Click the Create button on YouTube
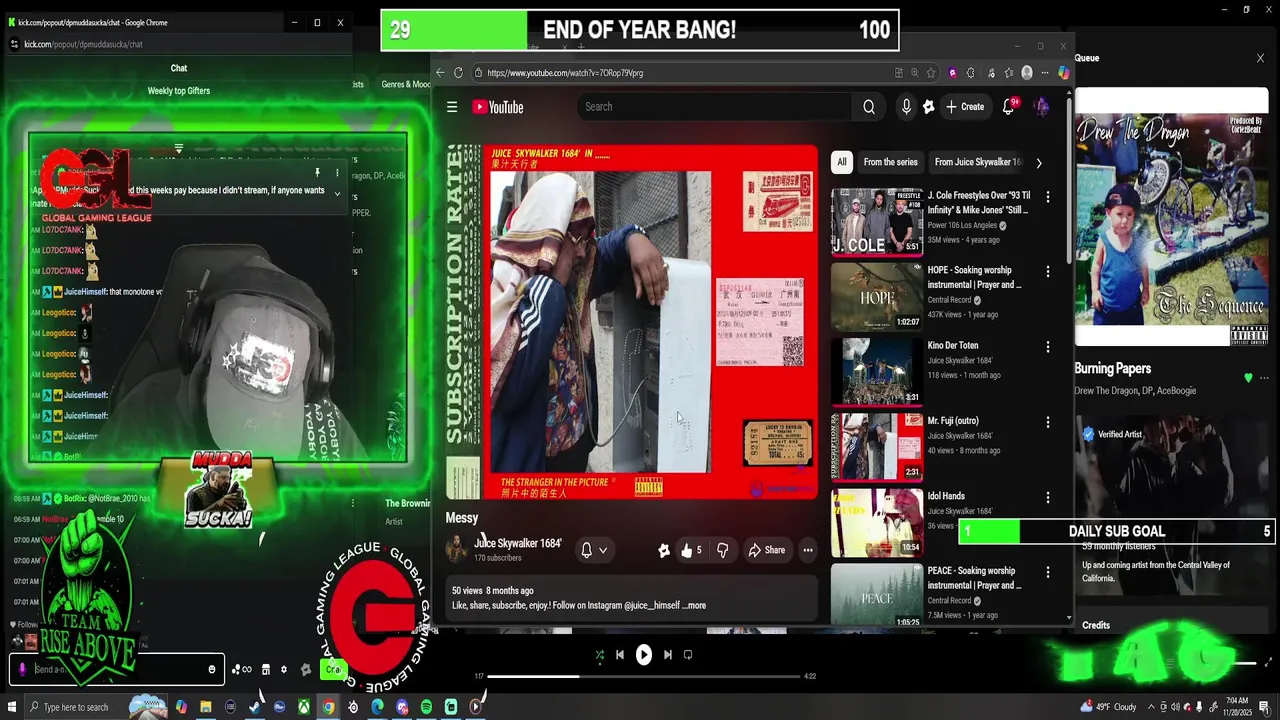The width and height of the screenshot is (1280, 720). (965, 107)
